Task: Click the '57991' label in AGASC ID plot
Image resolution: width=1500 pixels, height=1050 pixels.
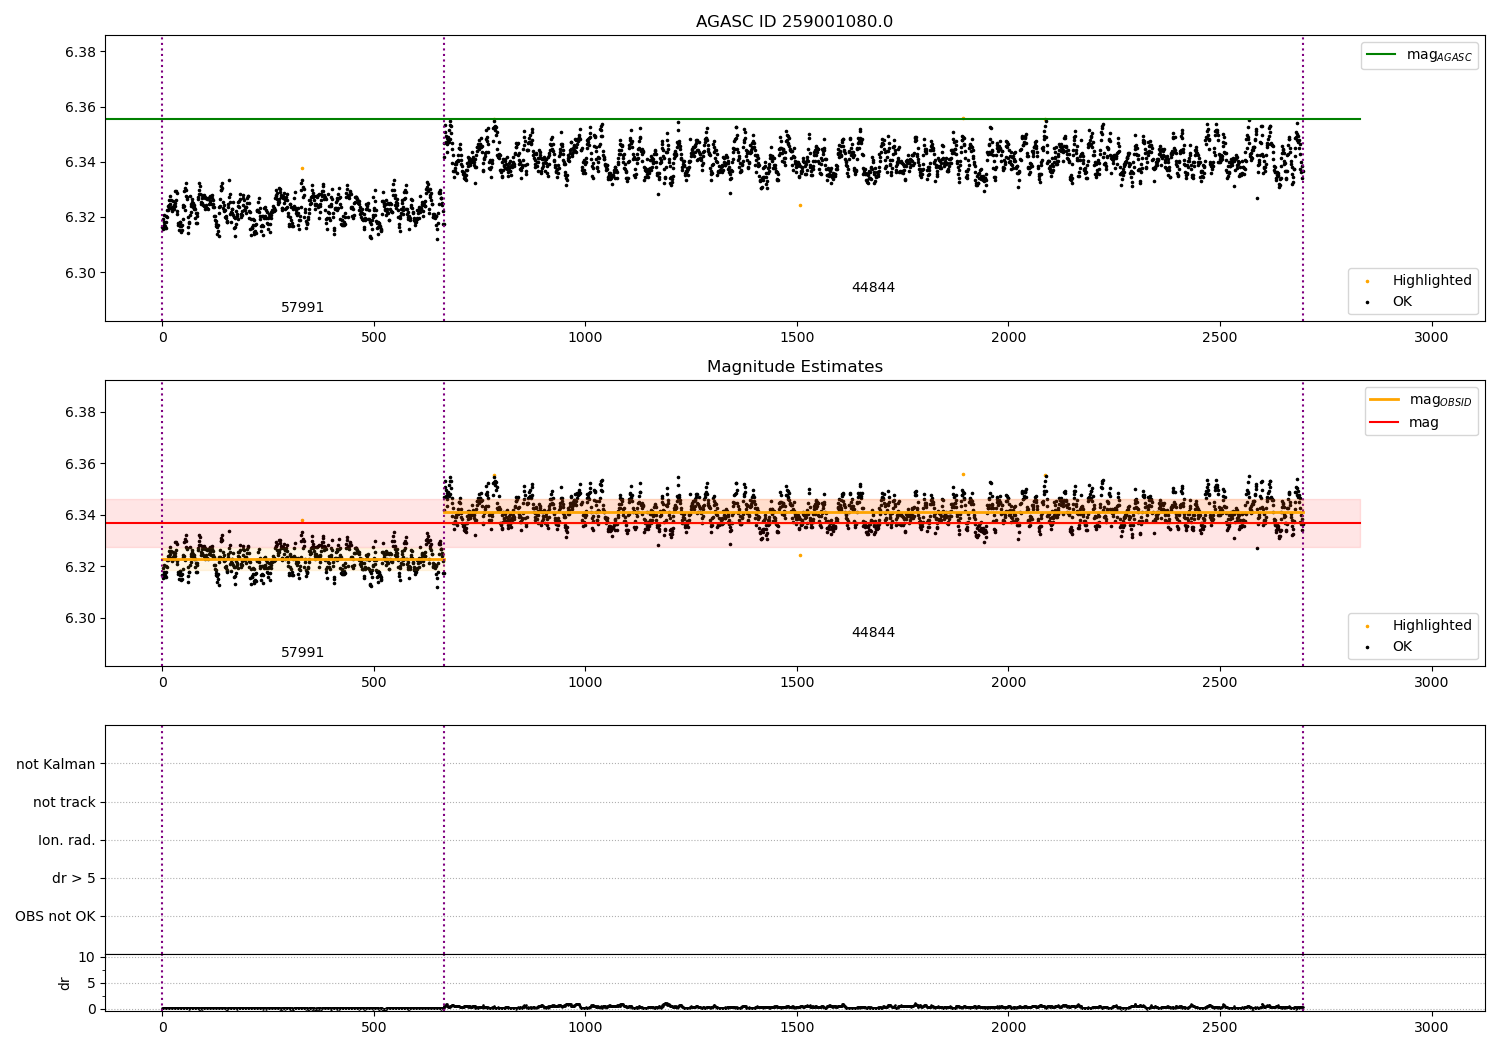Action: coord(302,308)
